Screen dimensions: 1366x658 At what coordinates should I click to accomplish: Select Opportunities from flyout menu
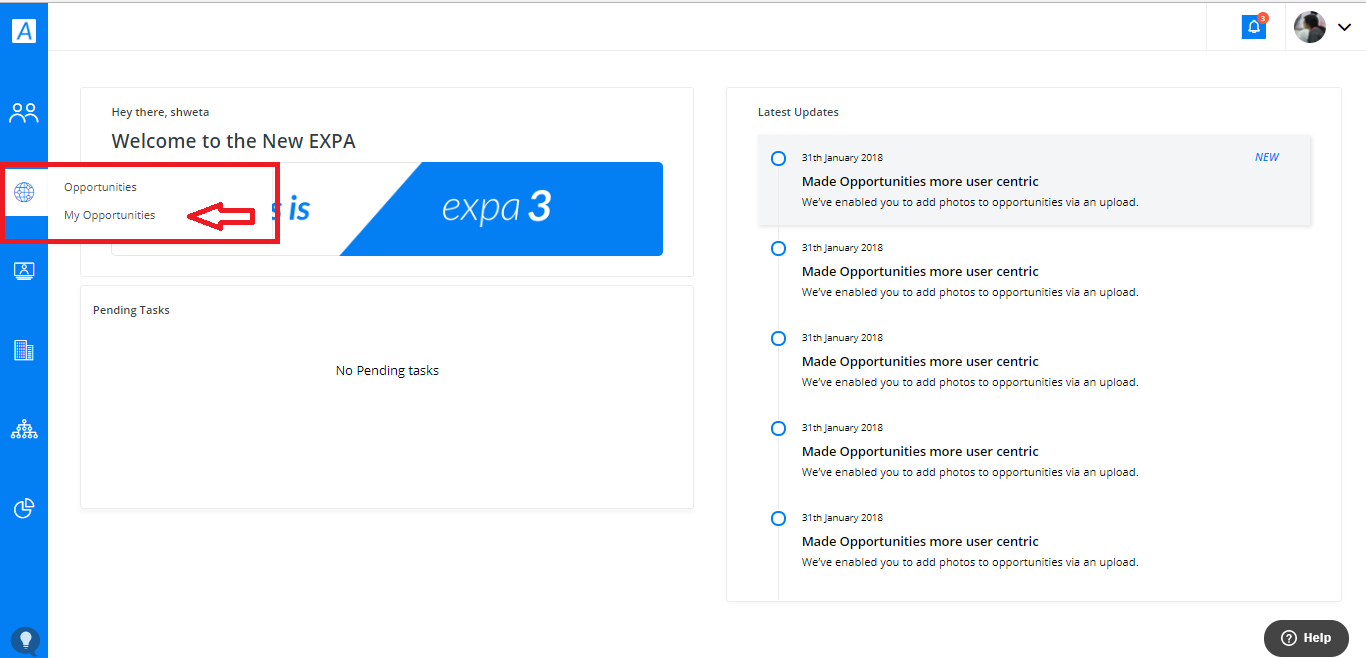click(100, 187)
